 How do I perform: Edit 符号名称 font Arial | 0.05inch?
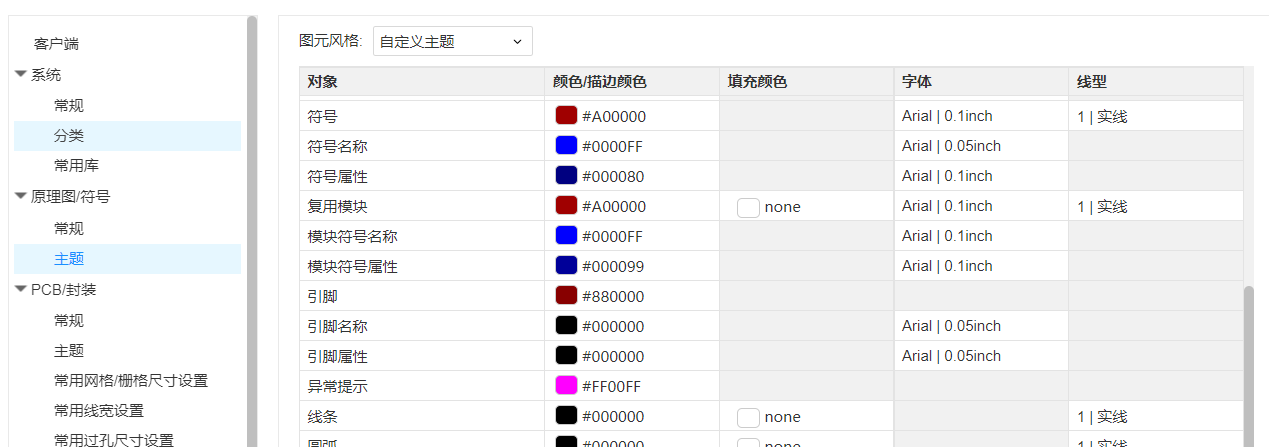click(981, 146)
